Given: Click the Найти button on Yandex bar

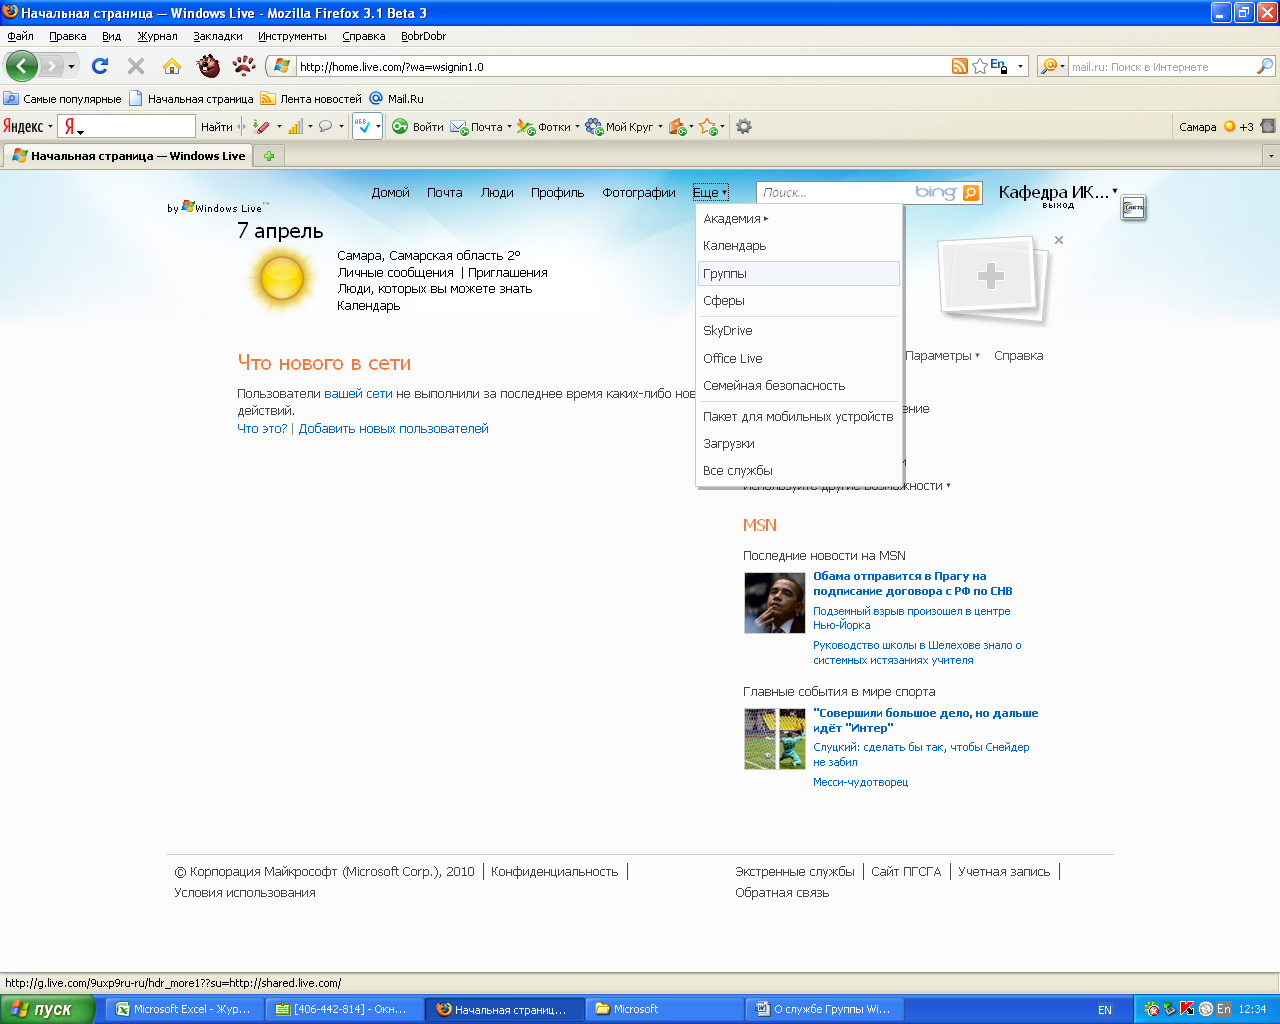Looking at the screenshot, I should point(216,127).
